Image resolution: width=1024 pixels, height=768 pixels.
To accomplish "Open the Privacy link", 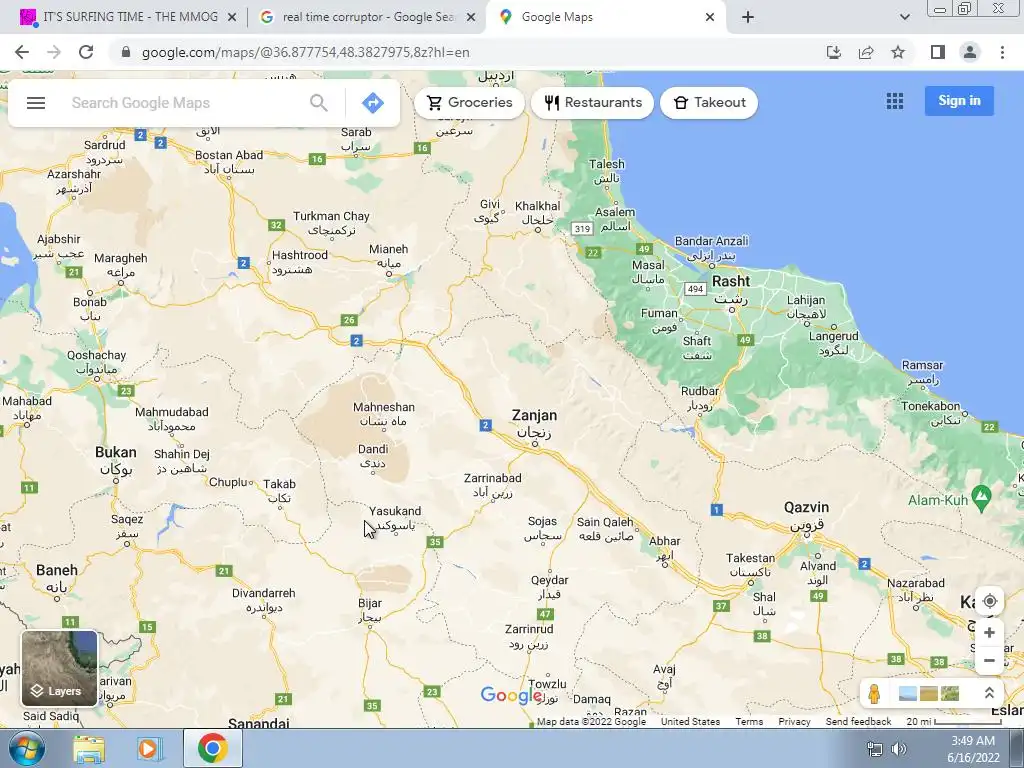I will [x=794, y=722].
